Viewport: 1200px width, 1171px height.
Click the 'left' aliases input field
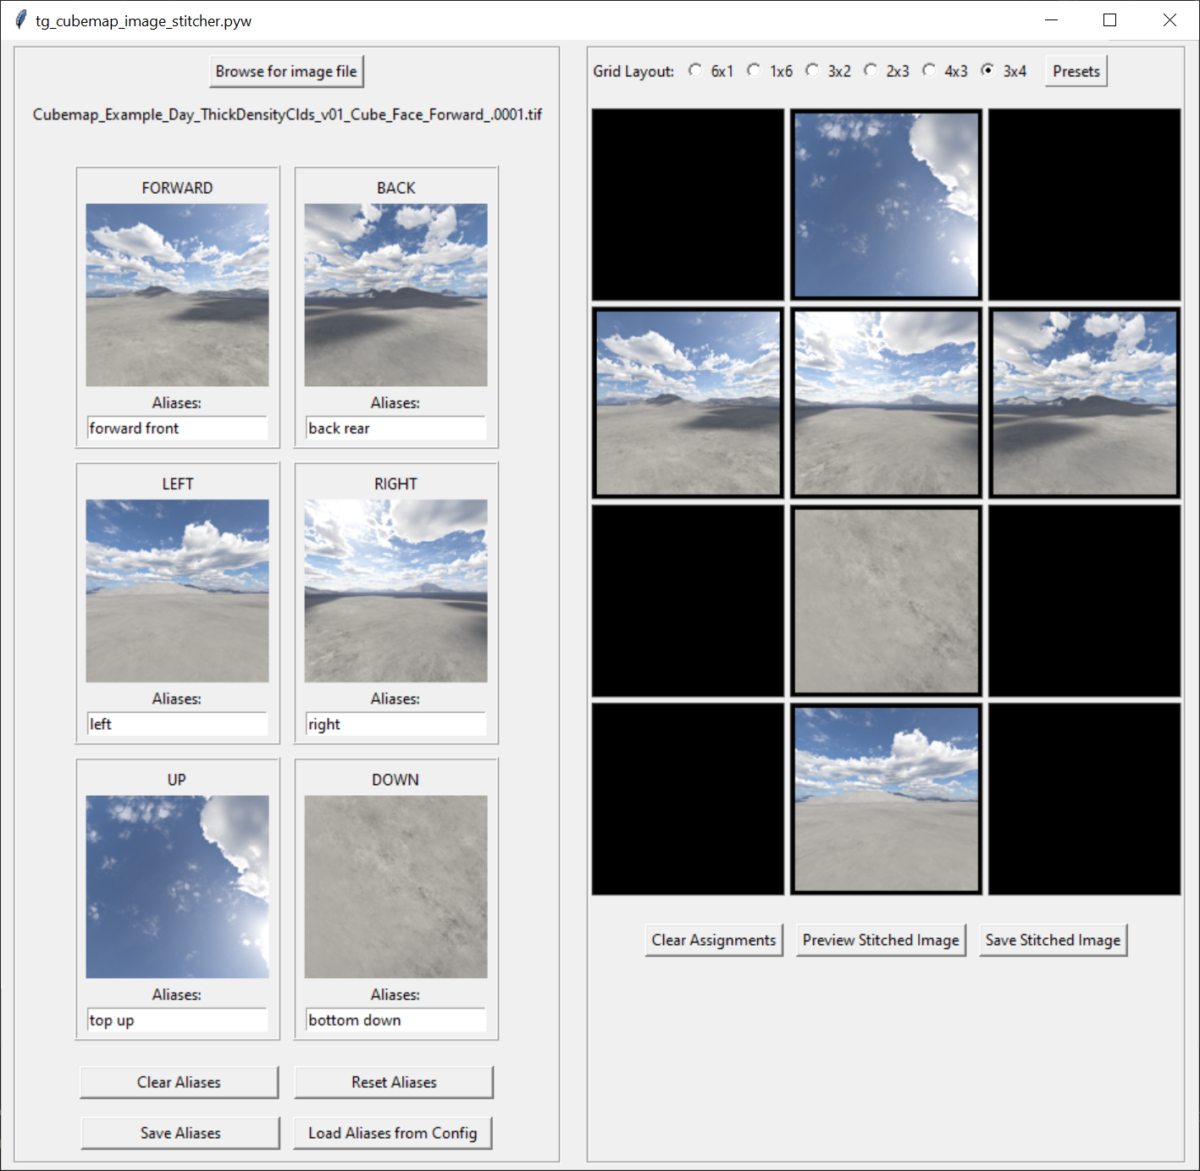click(177, 724)
